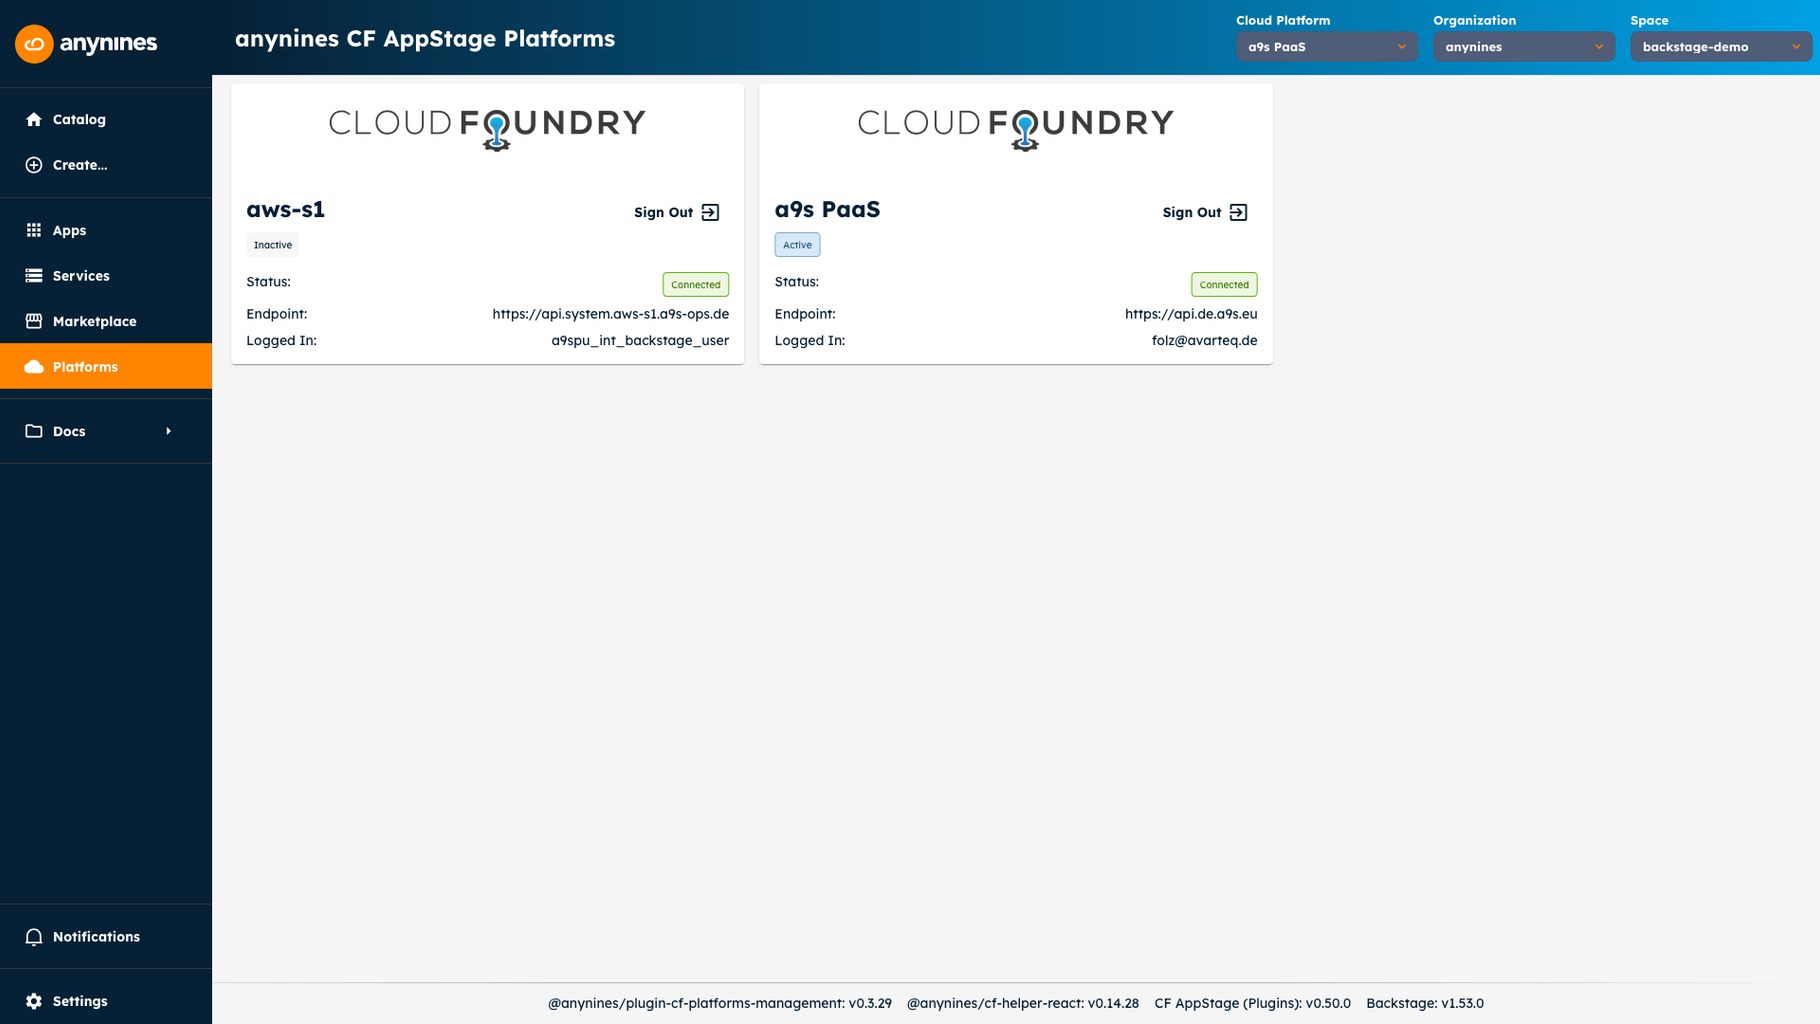Open the Organization dropdown showing anynines
Viewport: 1820px width, 1024px height.
click(x=1523, y=47)
